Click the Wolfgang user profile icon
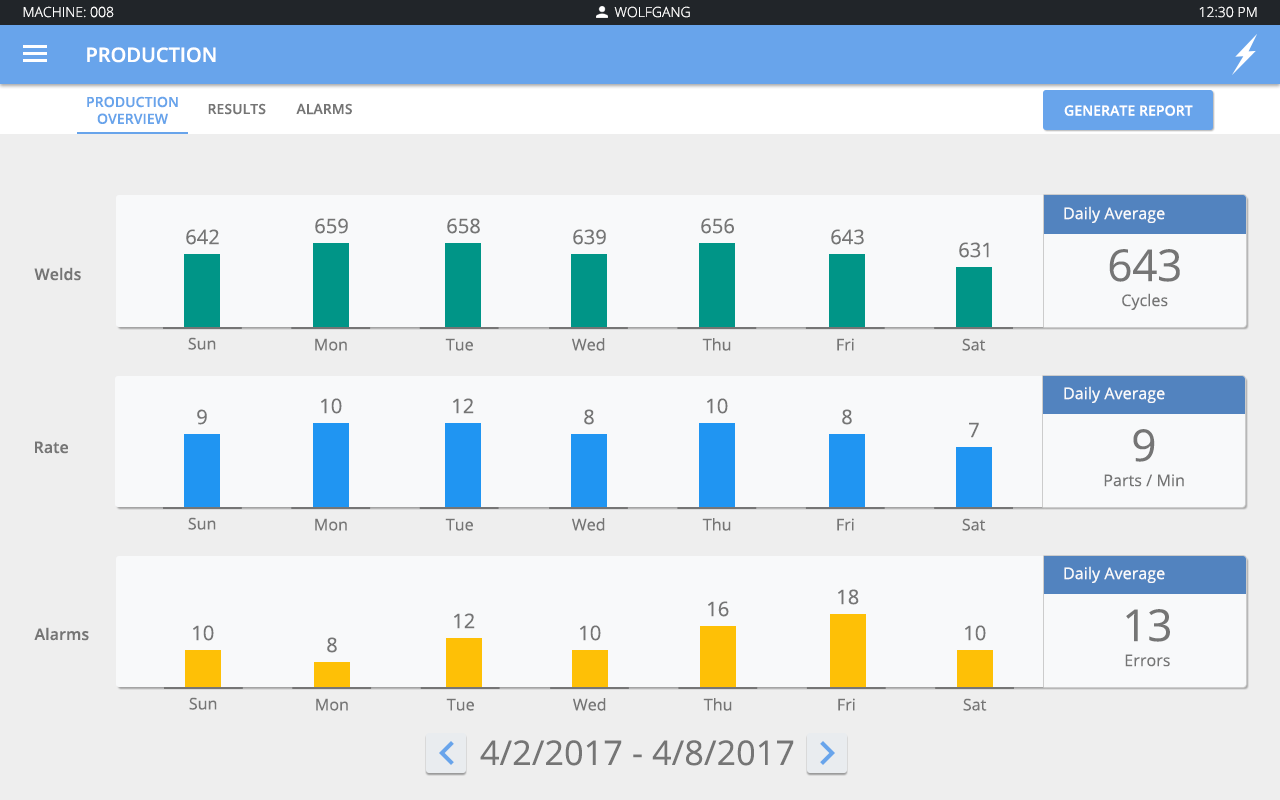Viewport: 1280px width, 800px height. 602,13
